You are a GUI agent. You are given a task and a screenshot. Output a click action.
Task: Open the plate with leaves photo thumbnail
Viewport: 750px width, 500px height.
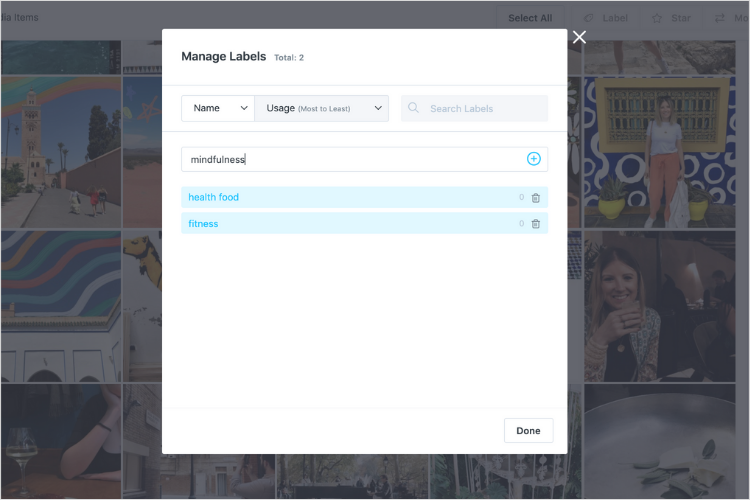[x=660, y=441]
